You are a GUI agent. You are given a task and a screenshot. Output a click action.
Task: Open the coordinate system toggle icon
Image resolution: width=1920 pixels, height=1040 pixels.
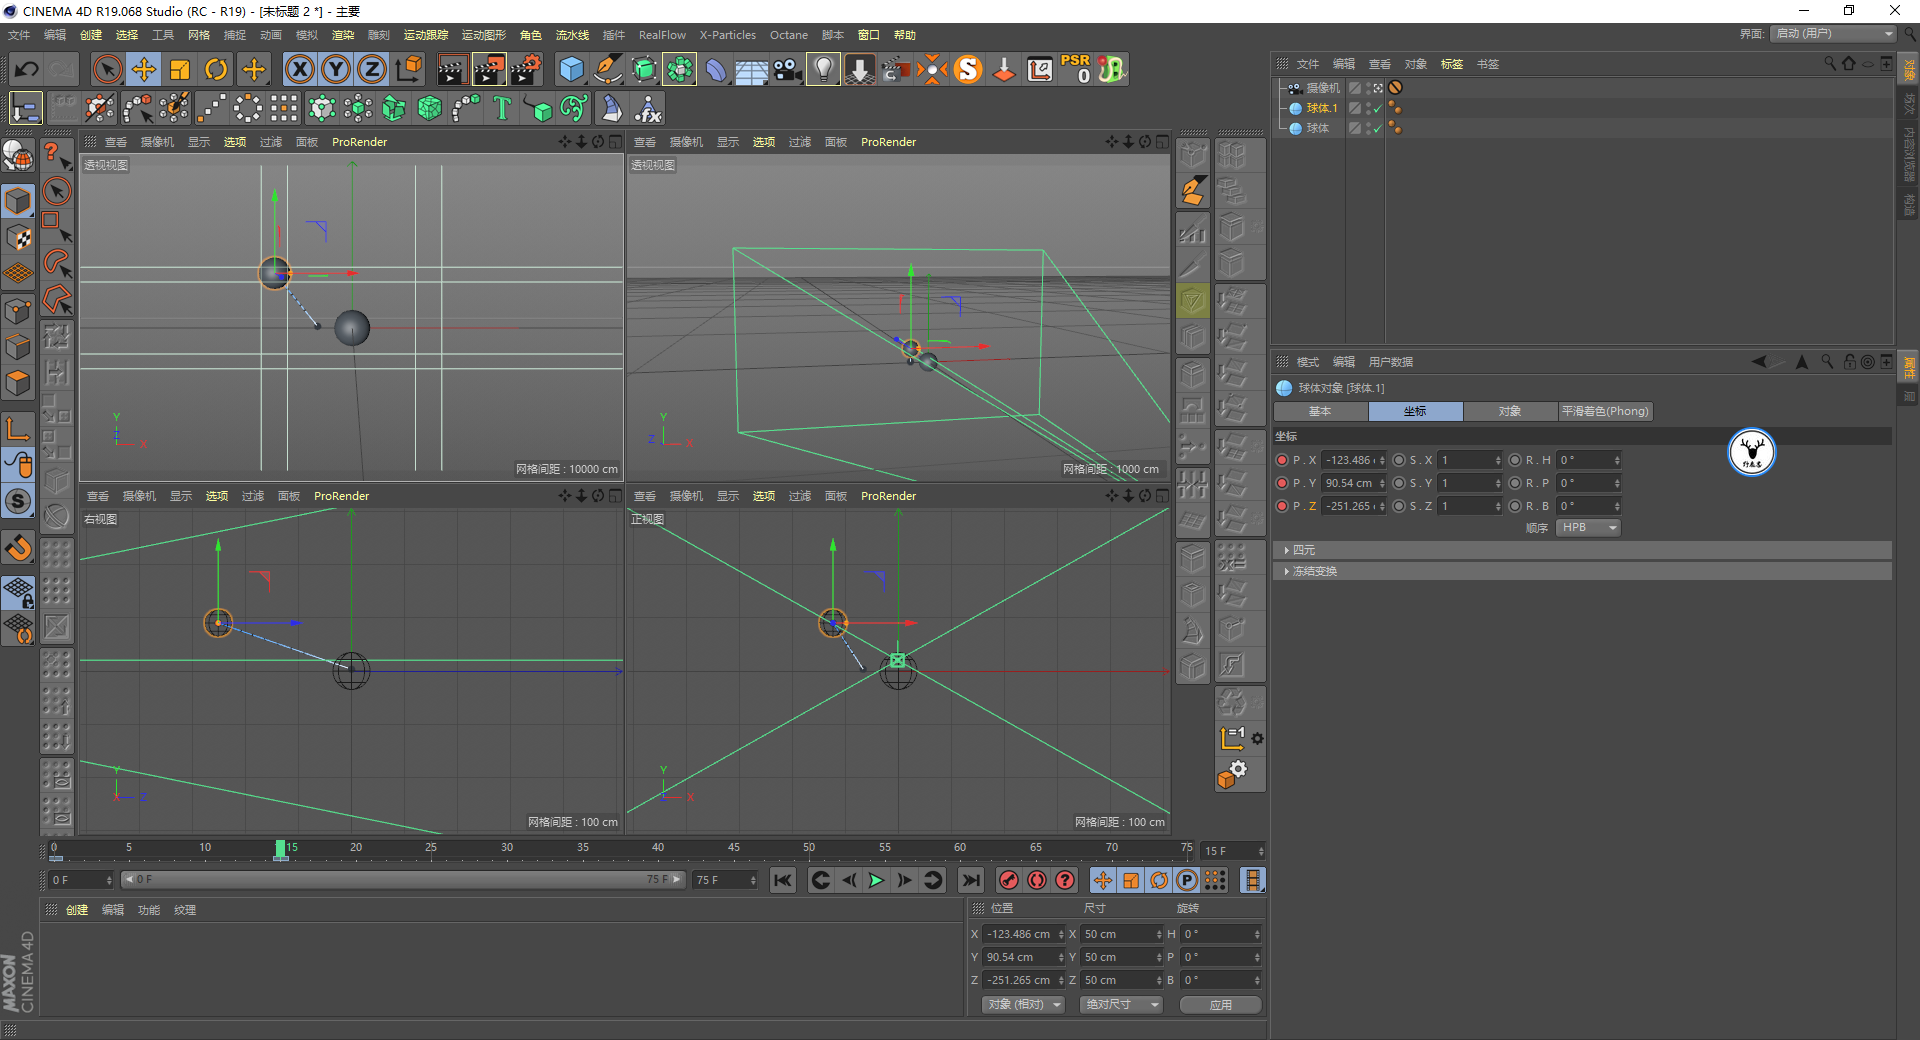click(x=409, y=69)
